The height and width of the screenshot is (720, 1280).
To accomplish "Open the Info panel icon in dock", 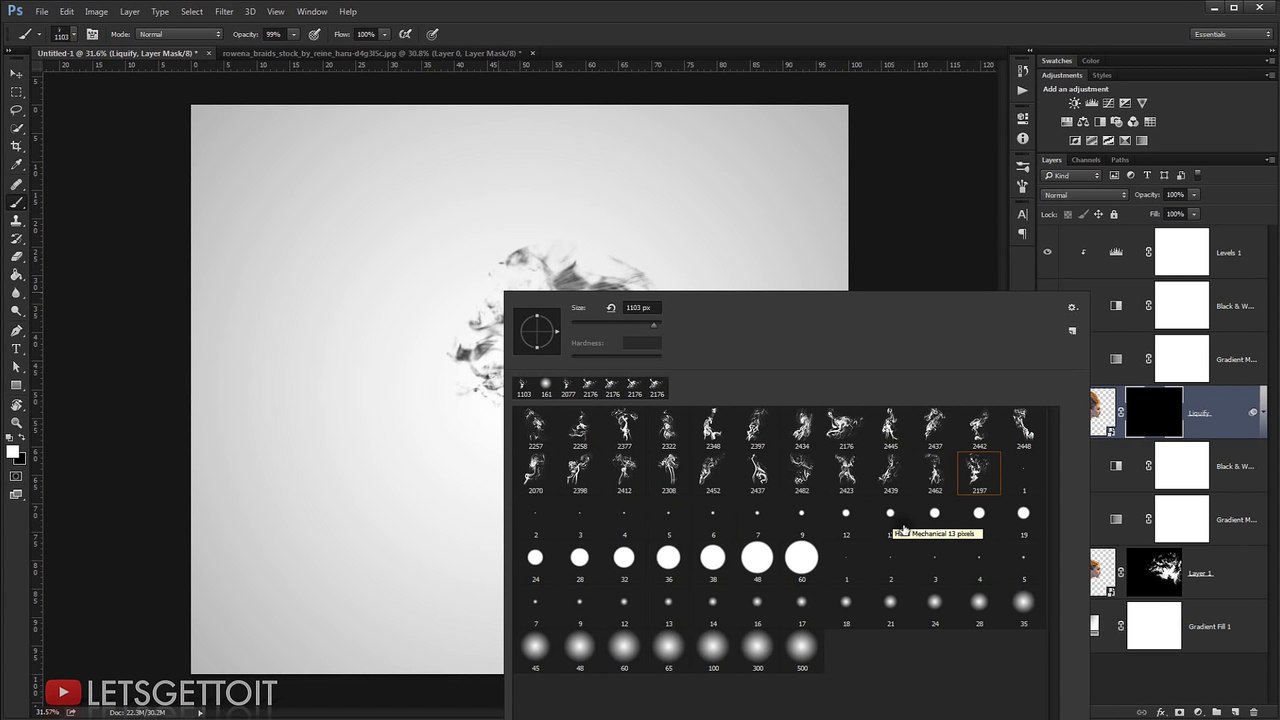I will pos(1022,139).
